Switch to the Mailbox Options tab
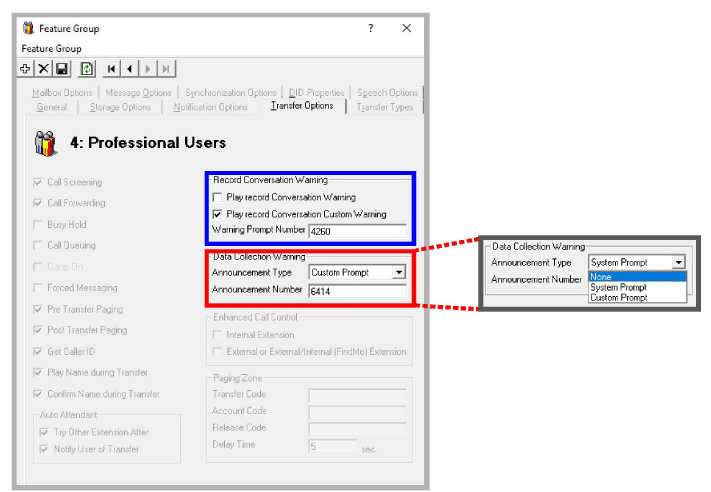 [62, 93]
